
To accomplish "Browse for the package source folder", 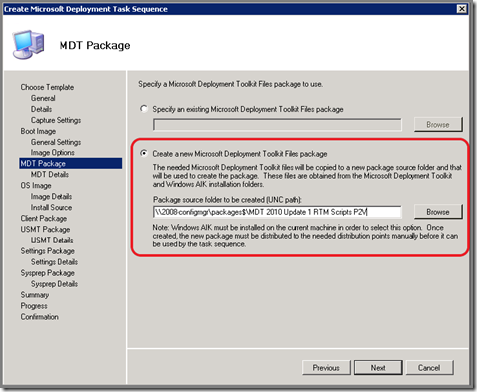I will 438,212.
